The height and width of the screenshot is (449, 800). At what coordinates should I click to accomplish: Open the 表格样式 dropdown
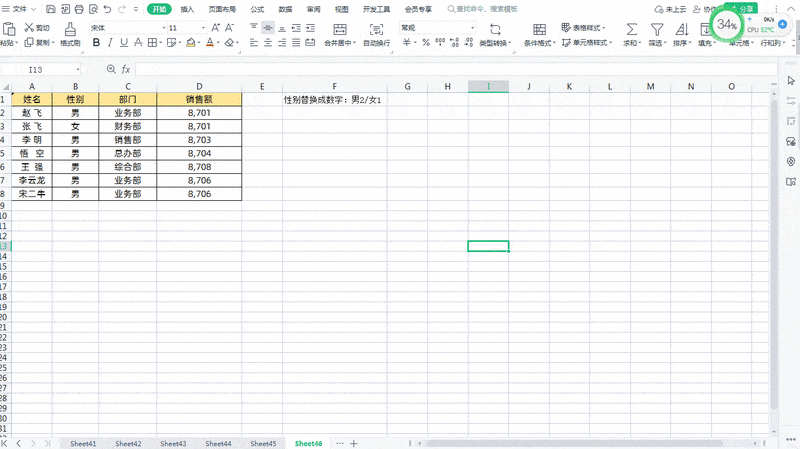[584, 28]
